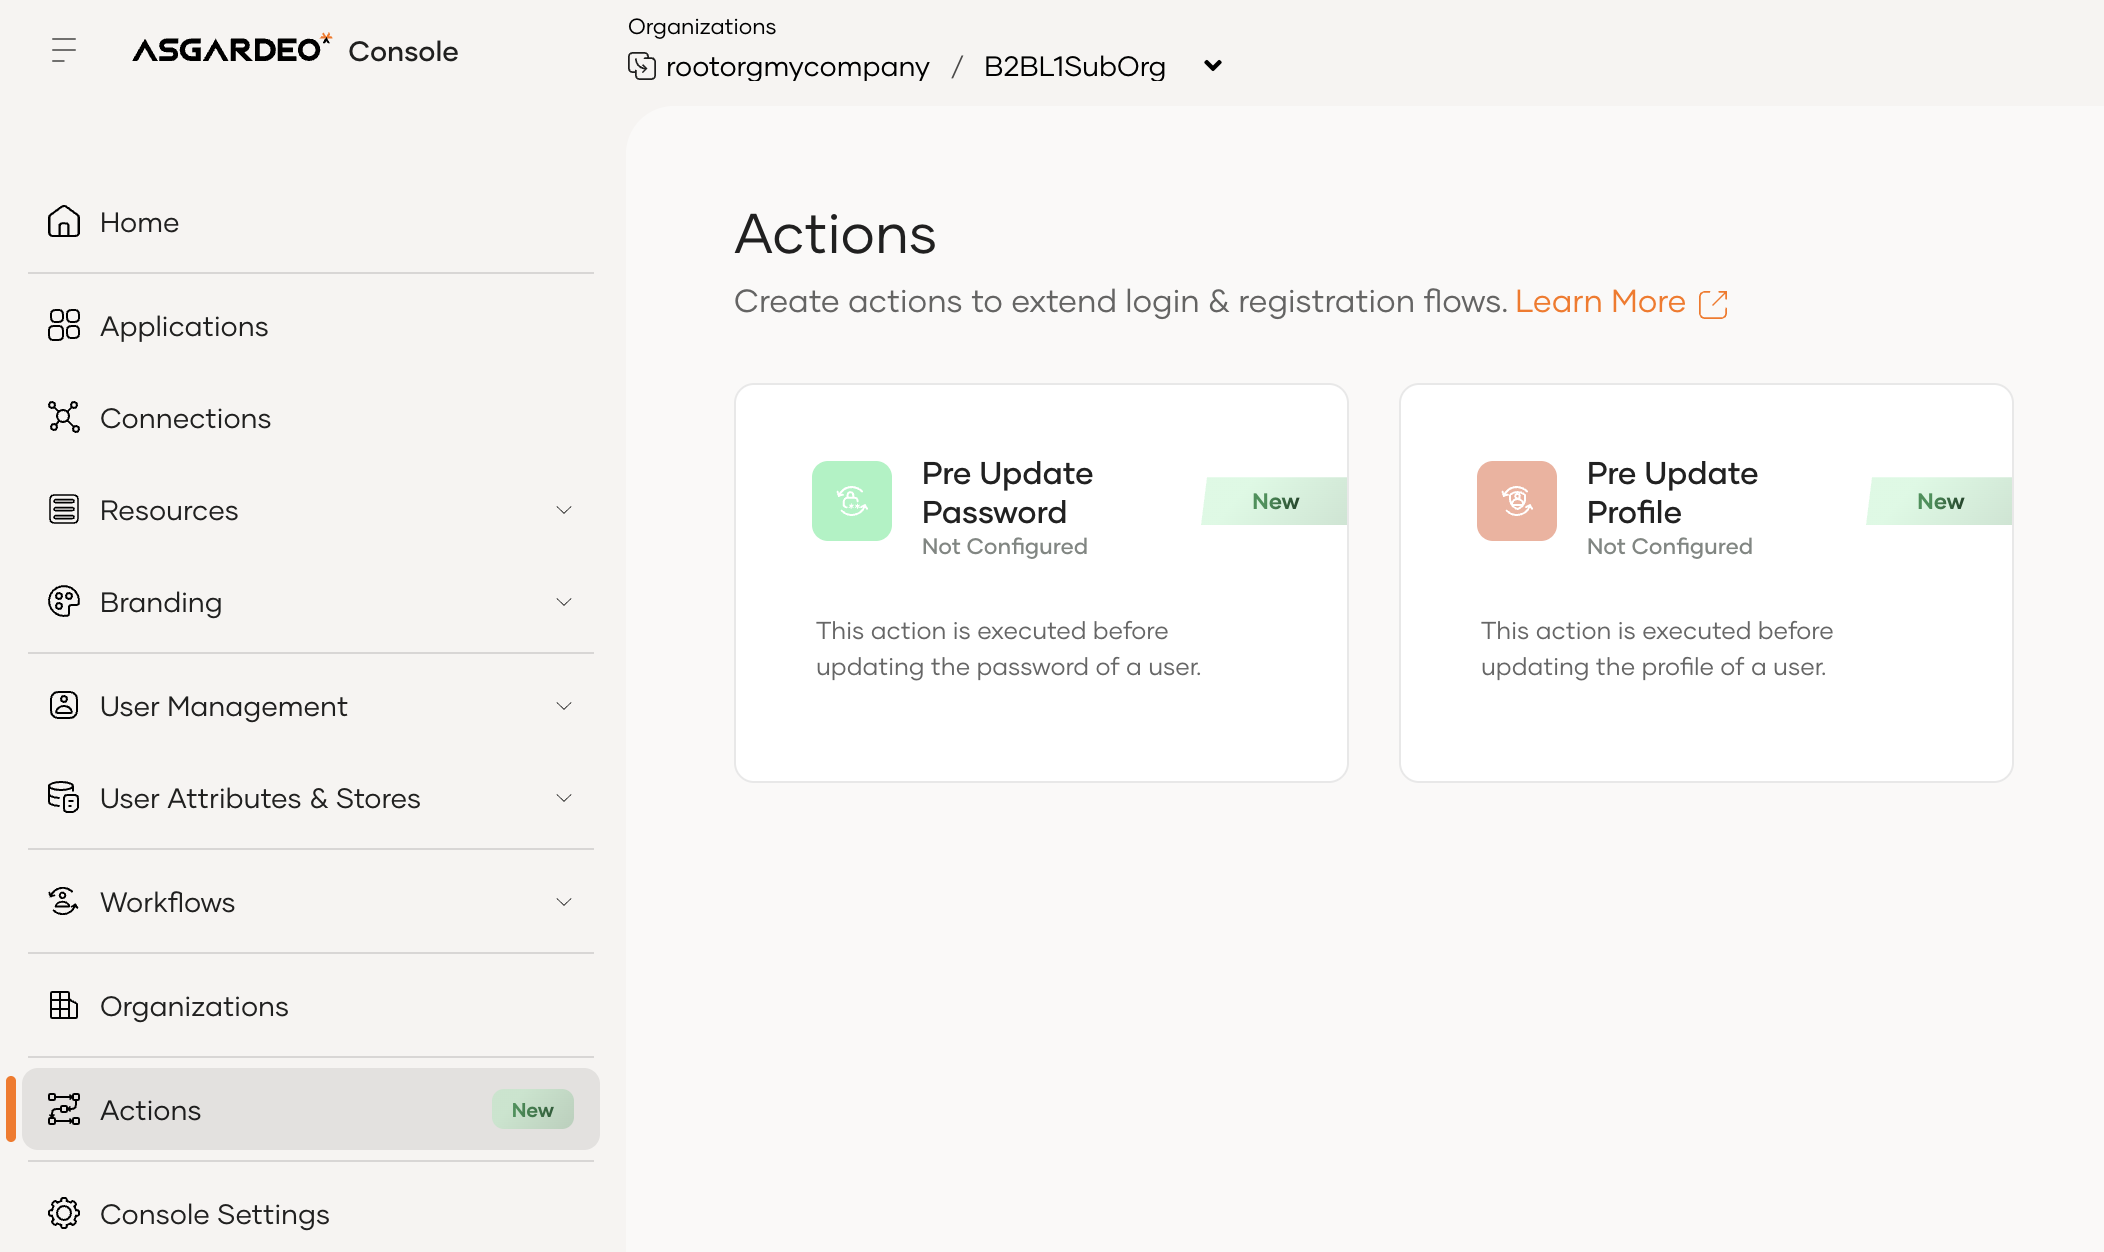This screenshot has height=1252, width=2104.
Task: Open Console Settings via the gear icon
Action: [65, 1214]
